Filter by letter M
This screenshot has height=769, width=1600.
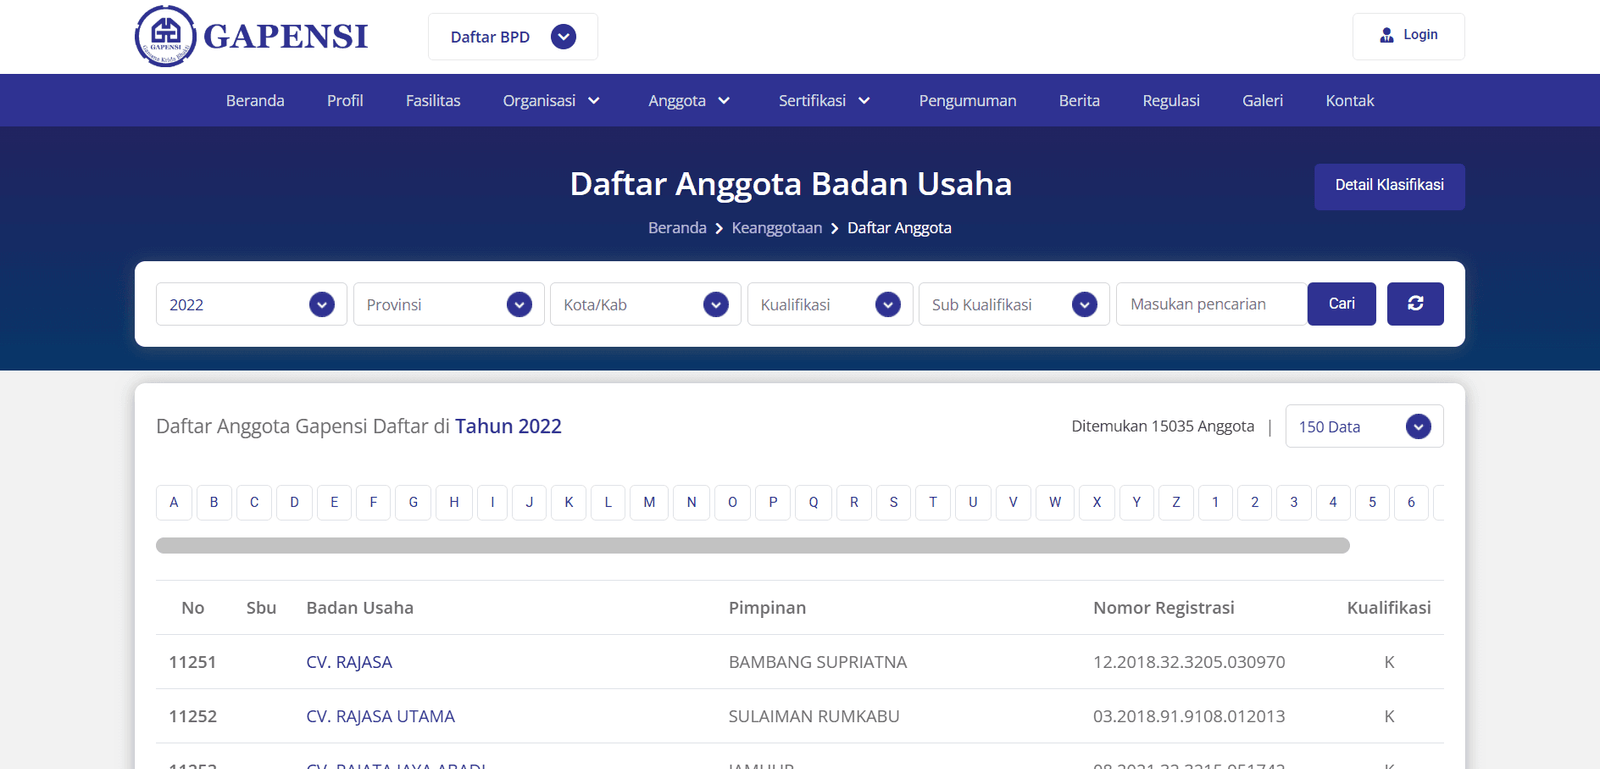point(649,502)
